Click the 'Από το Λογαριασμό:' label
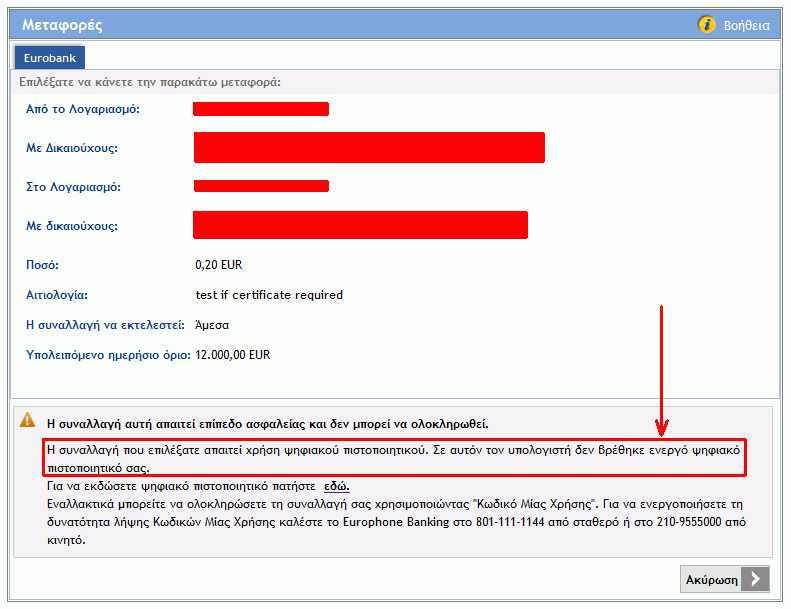The image size is (791, 609). pos(83,109)
